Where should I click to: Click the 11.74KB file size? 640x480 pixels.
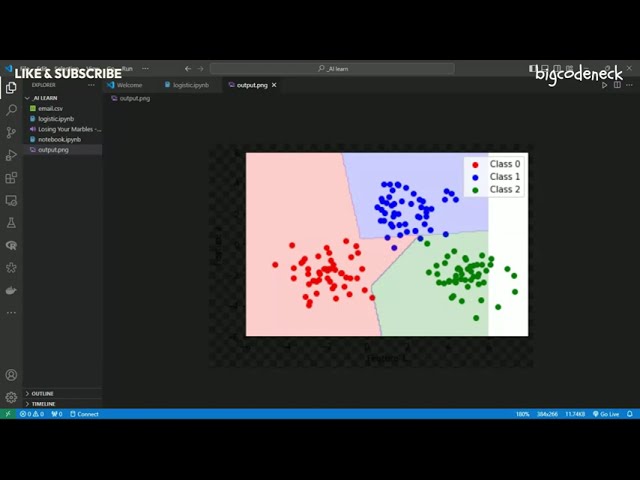click(x=575, y=414)
